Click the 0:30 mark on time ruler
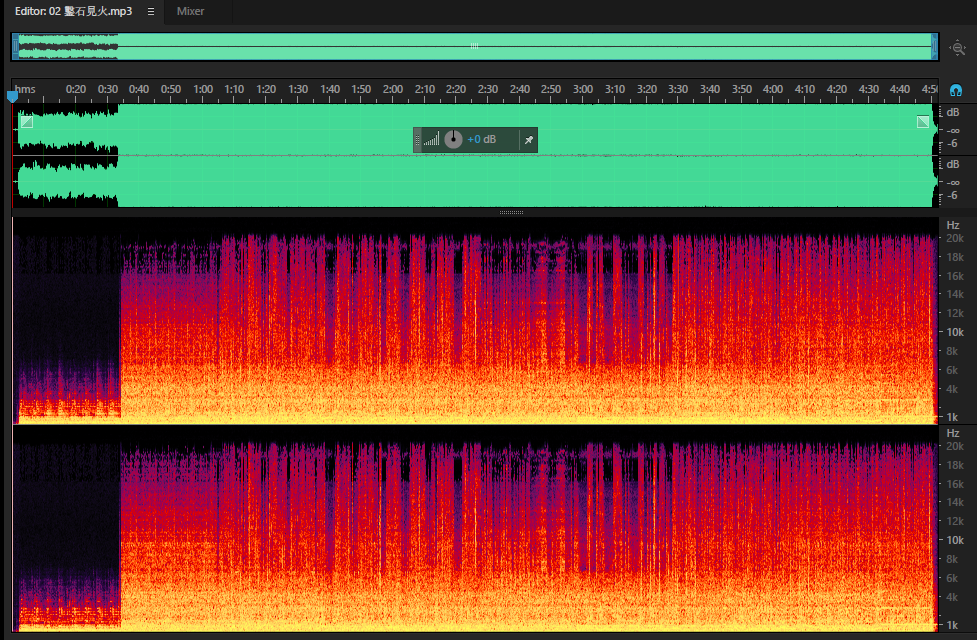Screen dimensions: 977x640 pos(108,89)
